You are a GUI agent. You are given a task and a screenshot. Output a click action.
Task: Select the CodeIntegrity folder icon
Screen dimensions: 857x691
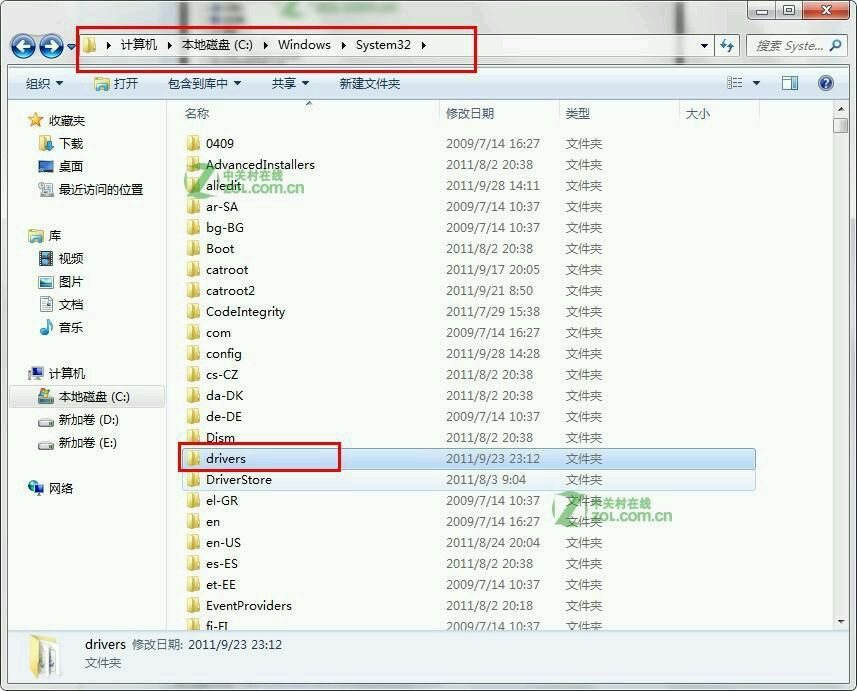click(193, 311)
